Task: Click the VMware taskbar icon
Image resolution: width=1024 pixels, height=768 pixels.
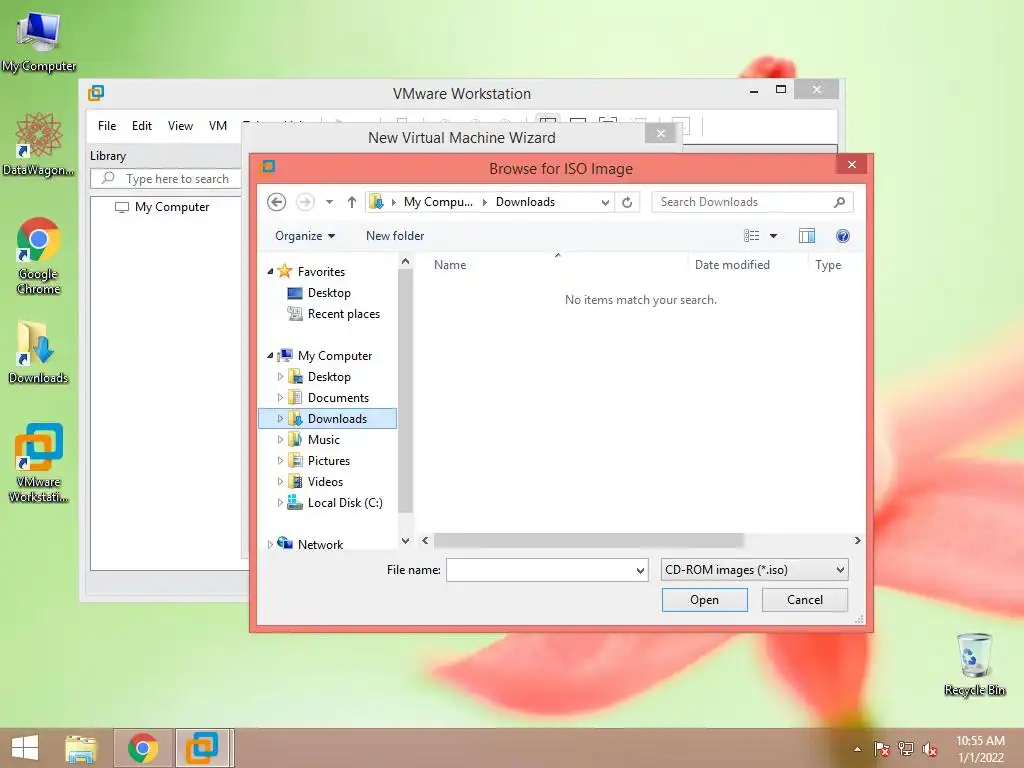Action: tap(202, 748)
